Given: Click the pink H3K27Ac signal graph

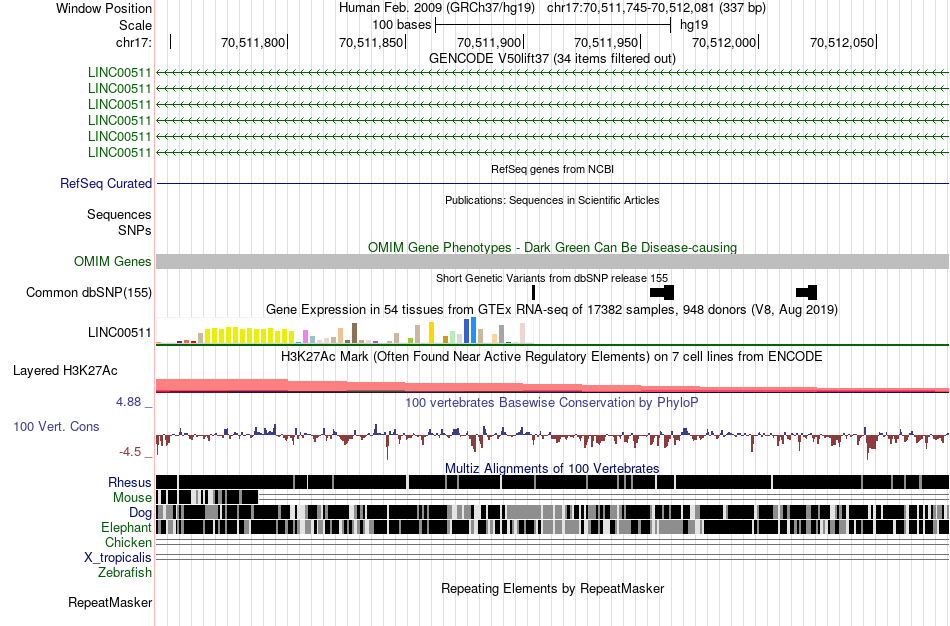Looking at the screenshot, I should tap(553, 386).
